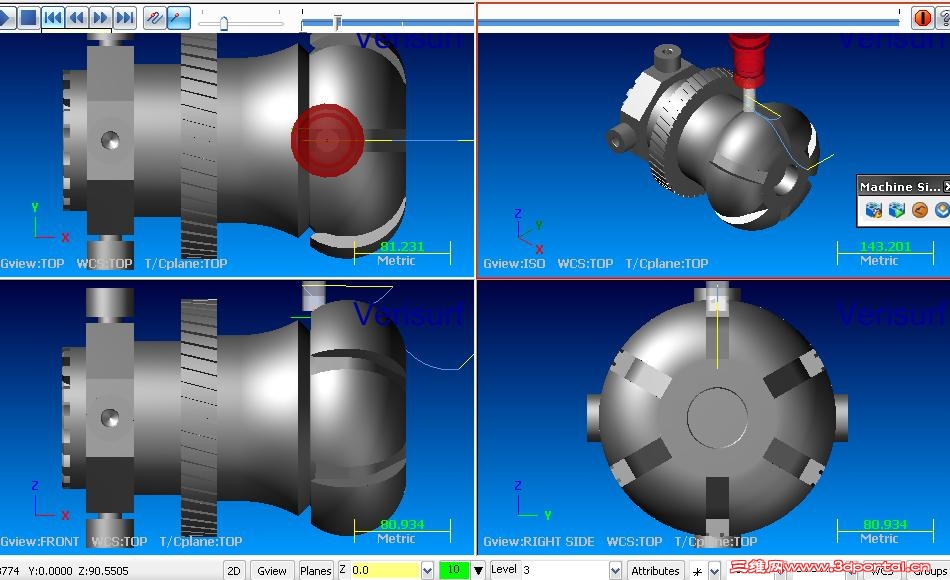The width and height of the screenshot is (950, 580).
Task: Expand the color dropdown arrow beside green swatch
Action: coord(478,570)
